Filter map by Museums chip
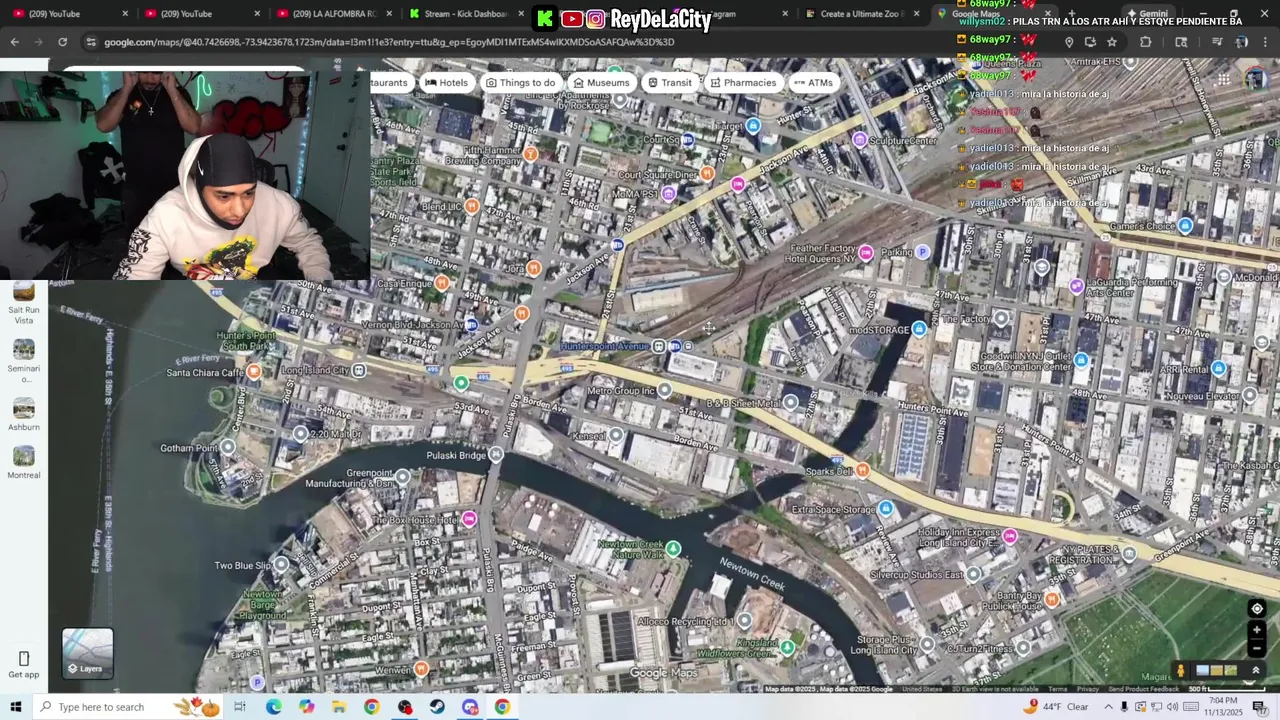 601,83
